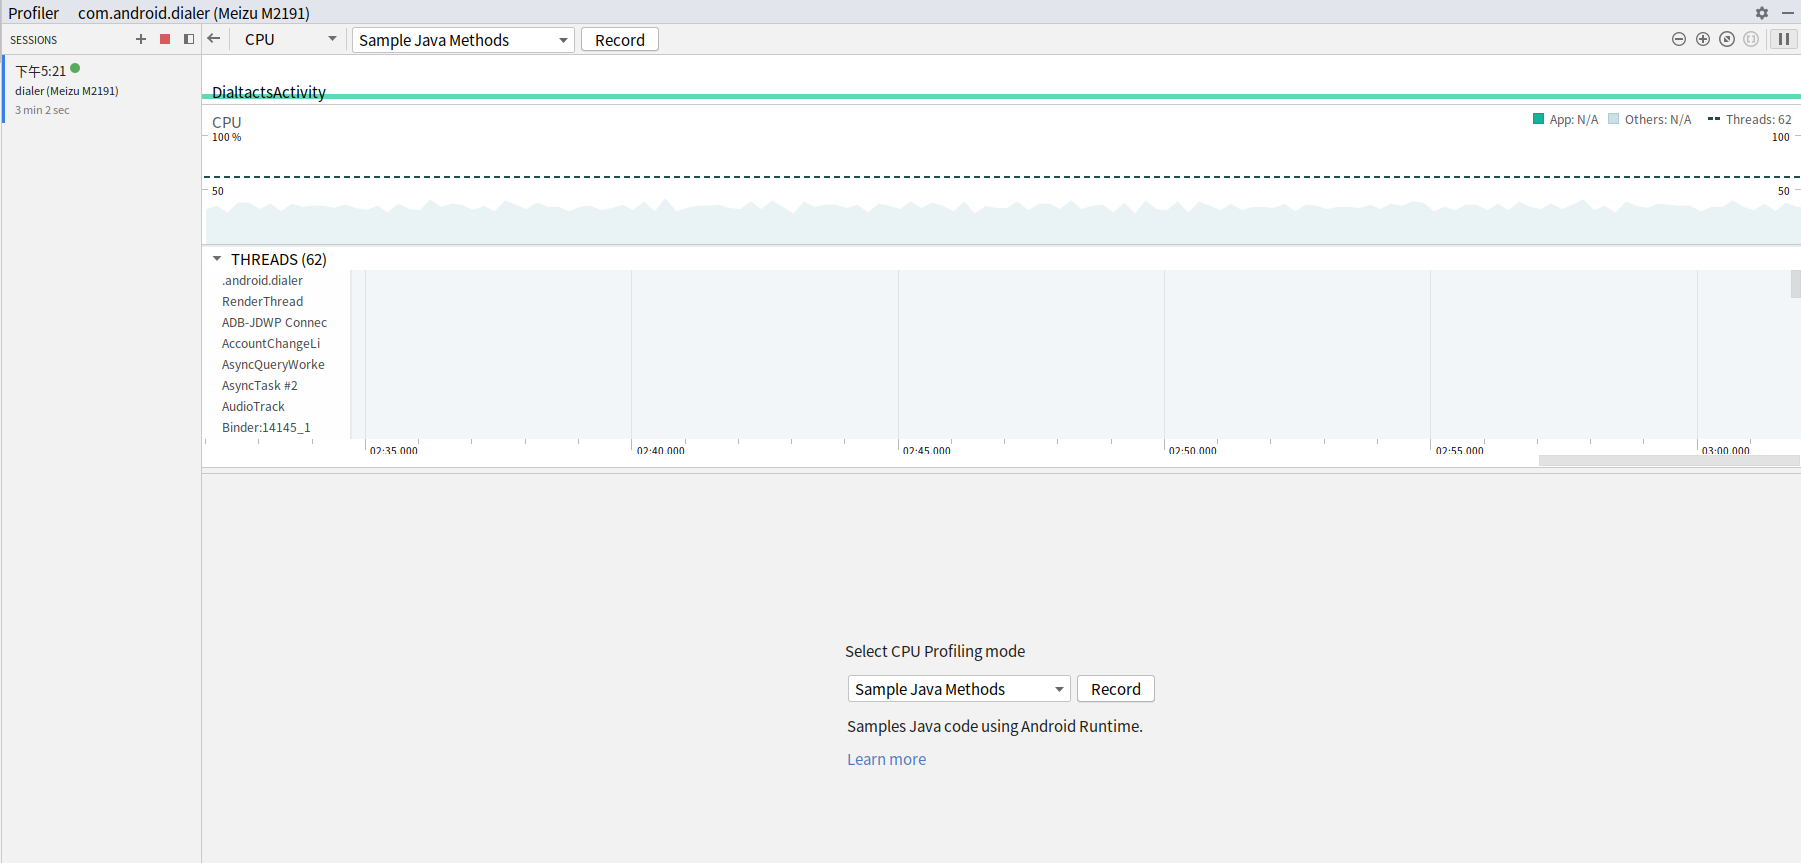Click the CPU chart title label

(227, 122)
